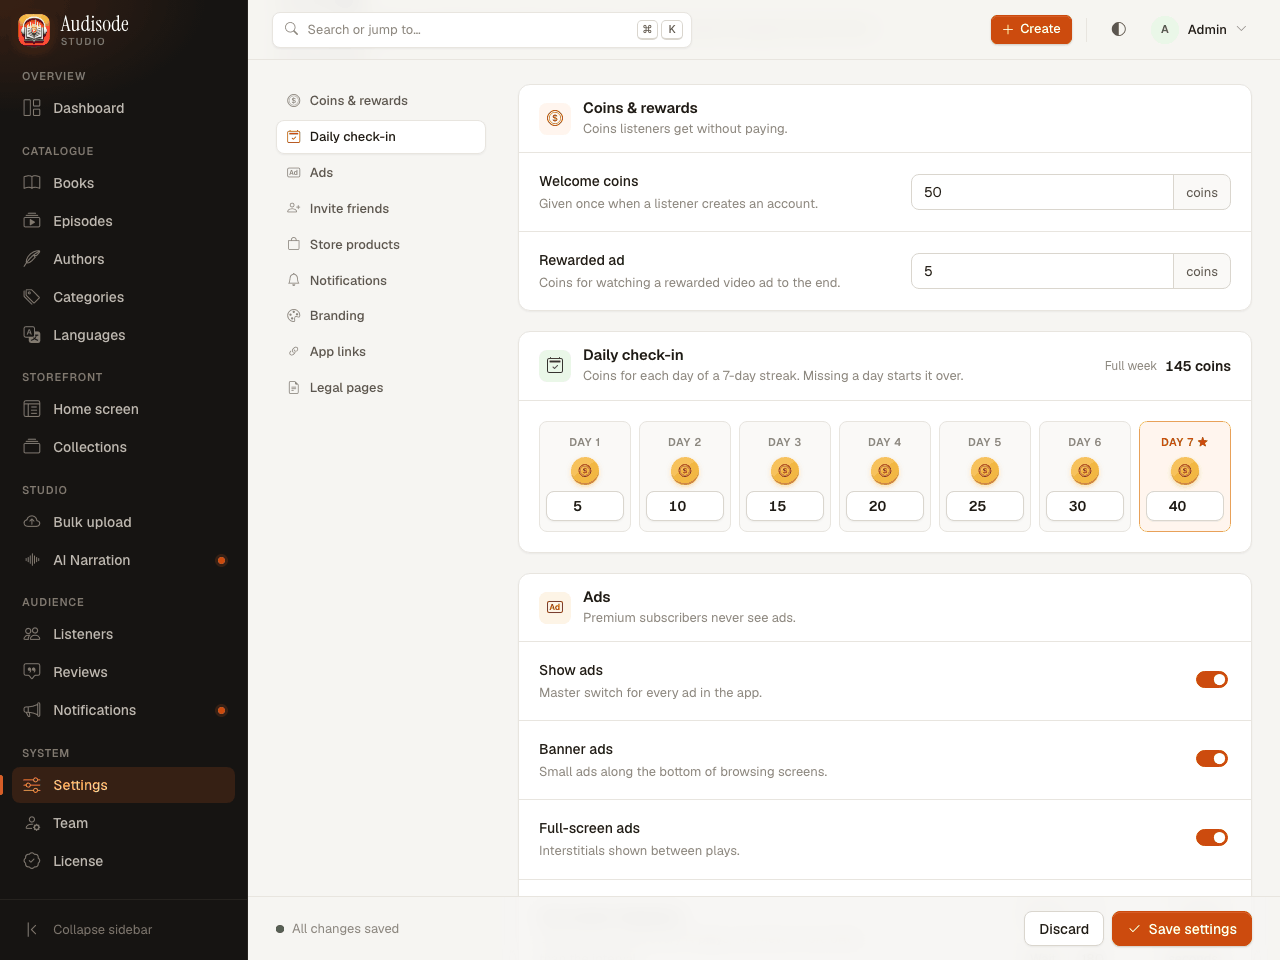The height and width of the screenshot is (960, 1280).
Task: Click the Day 4 coin value field
Action: coord(885,506)
